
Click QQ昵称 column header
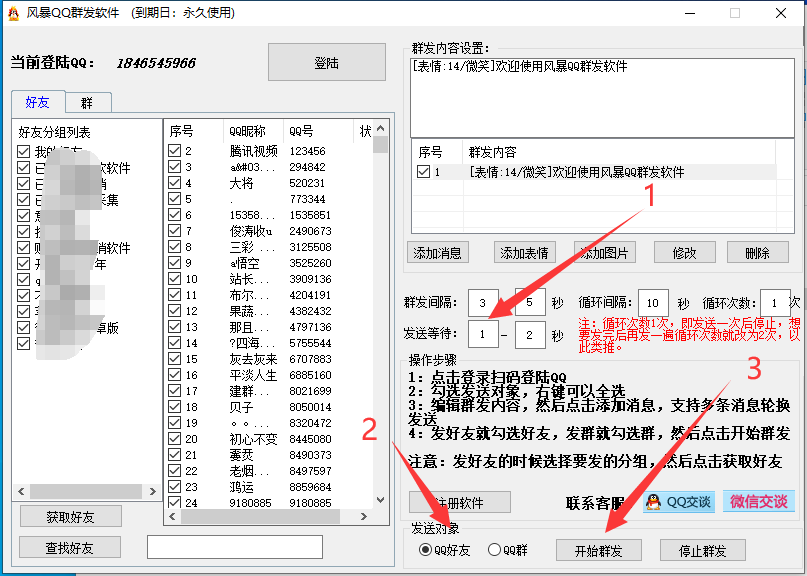(253, 131)
